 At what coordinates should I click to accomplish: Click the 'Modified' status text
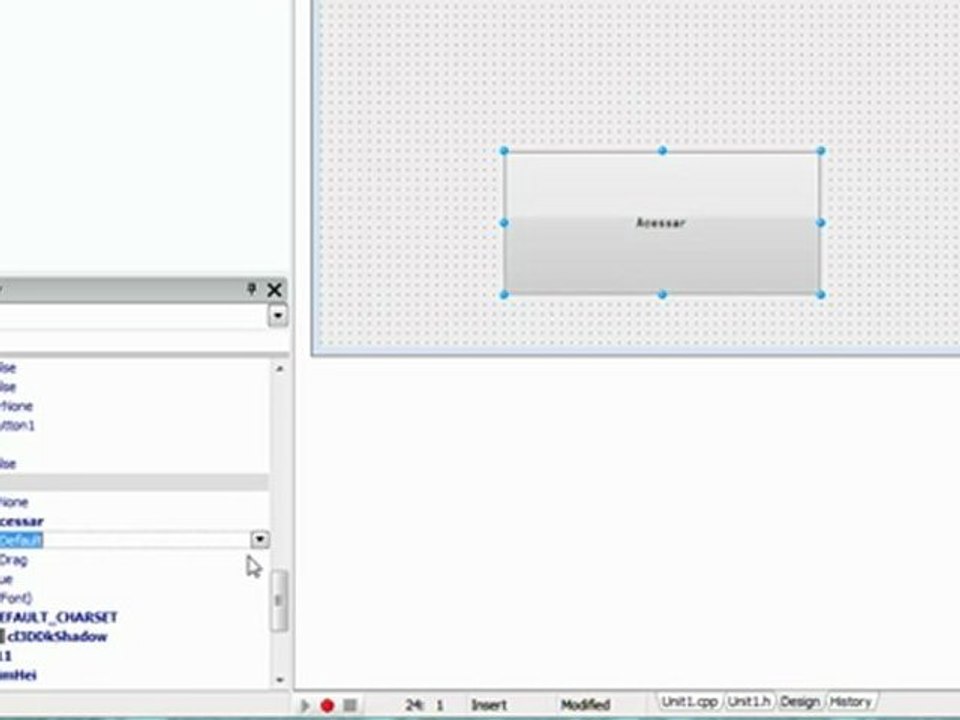[585, 705]
